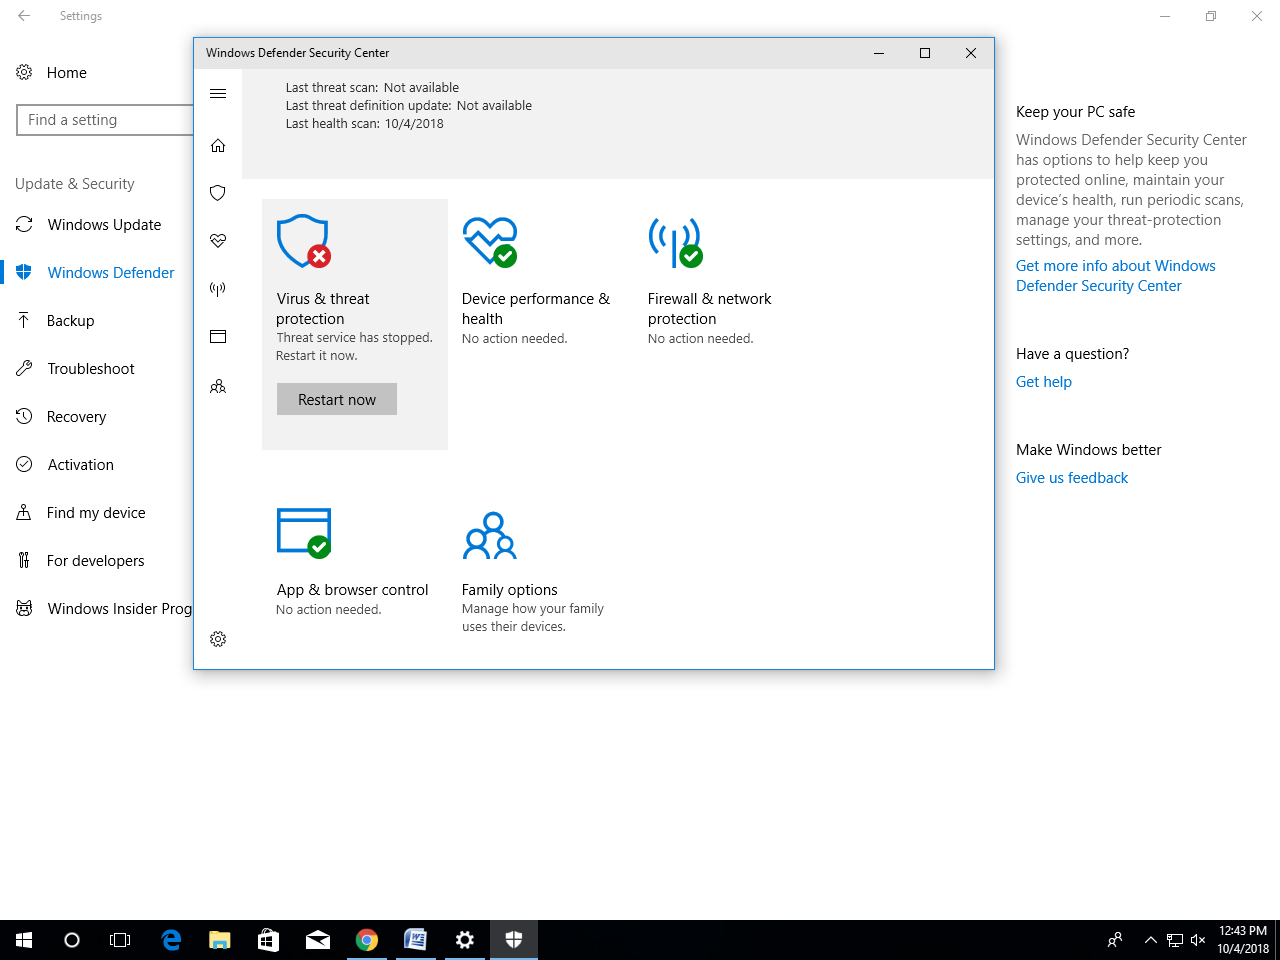Screen dimensions: 1280x960
Task: Click the Family options tile icon
Action: (490, 536)
